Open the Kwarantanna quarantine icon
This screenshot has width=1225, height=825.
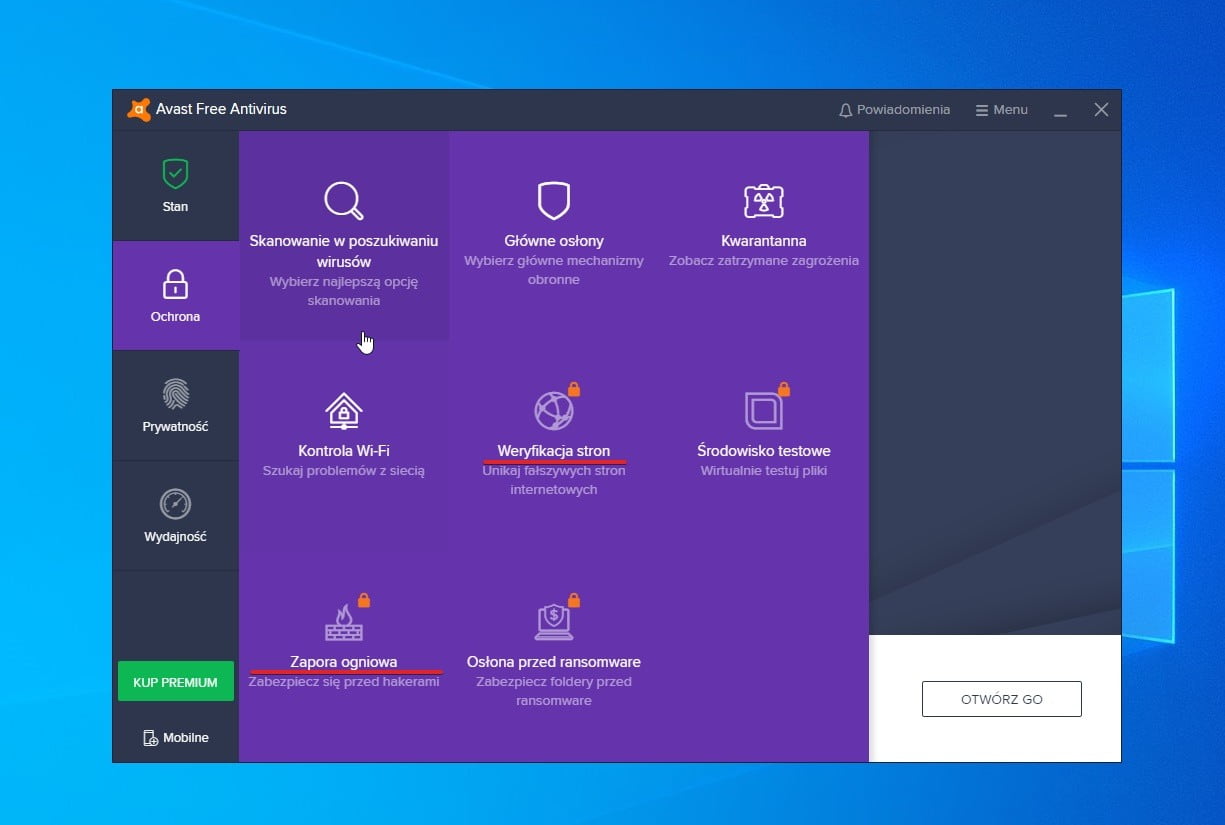click(763, 200)
